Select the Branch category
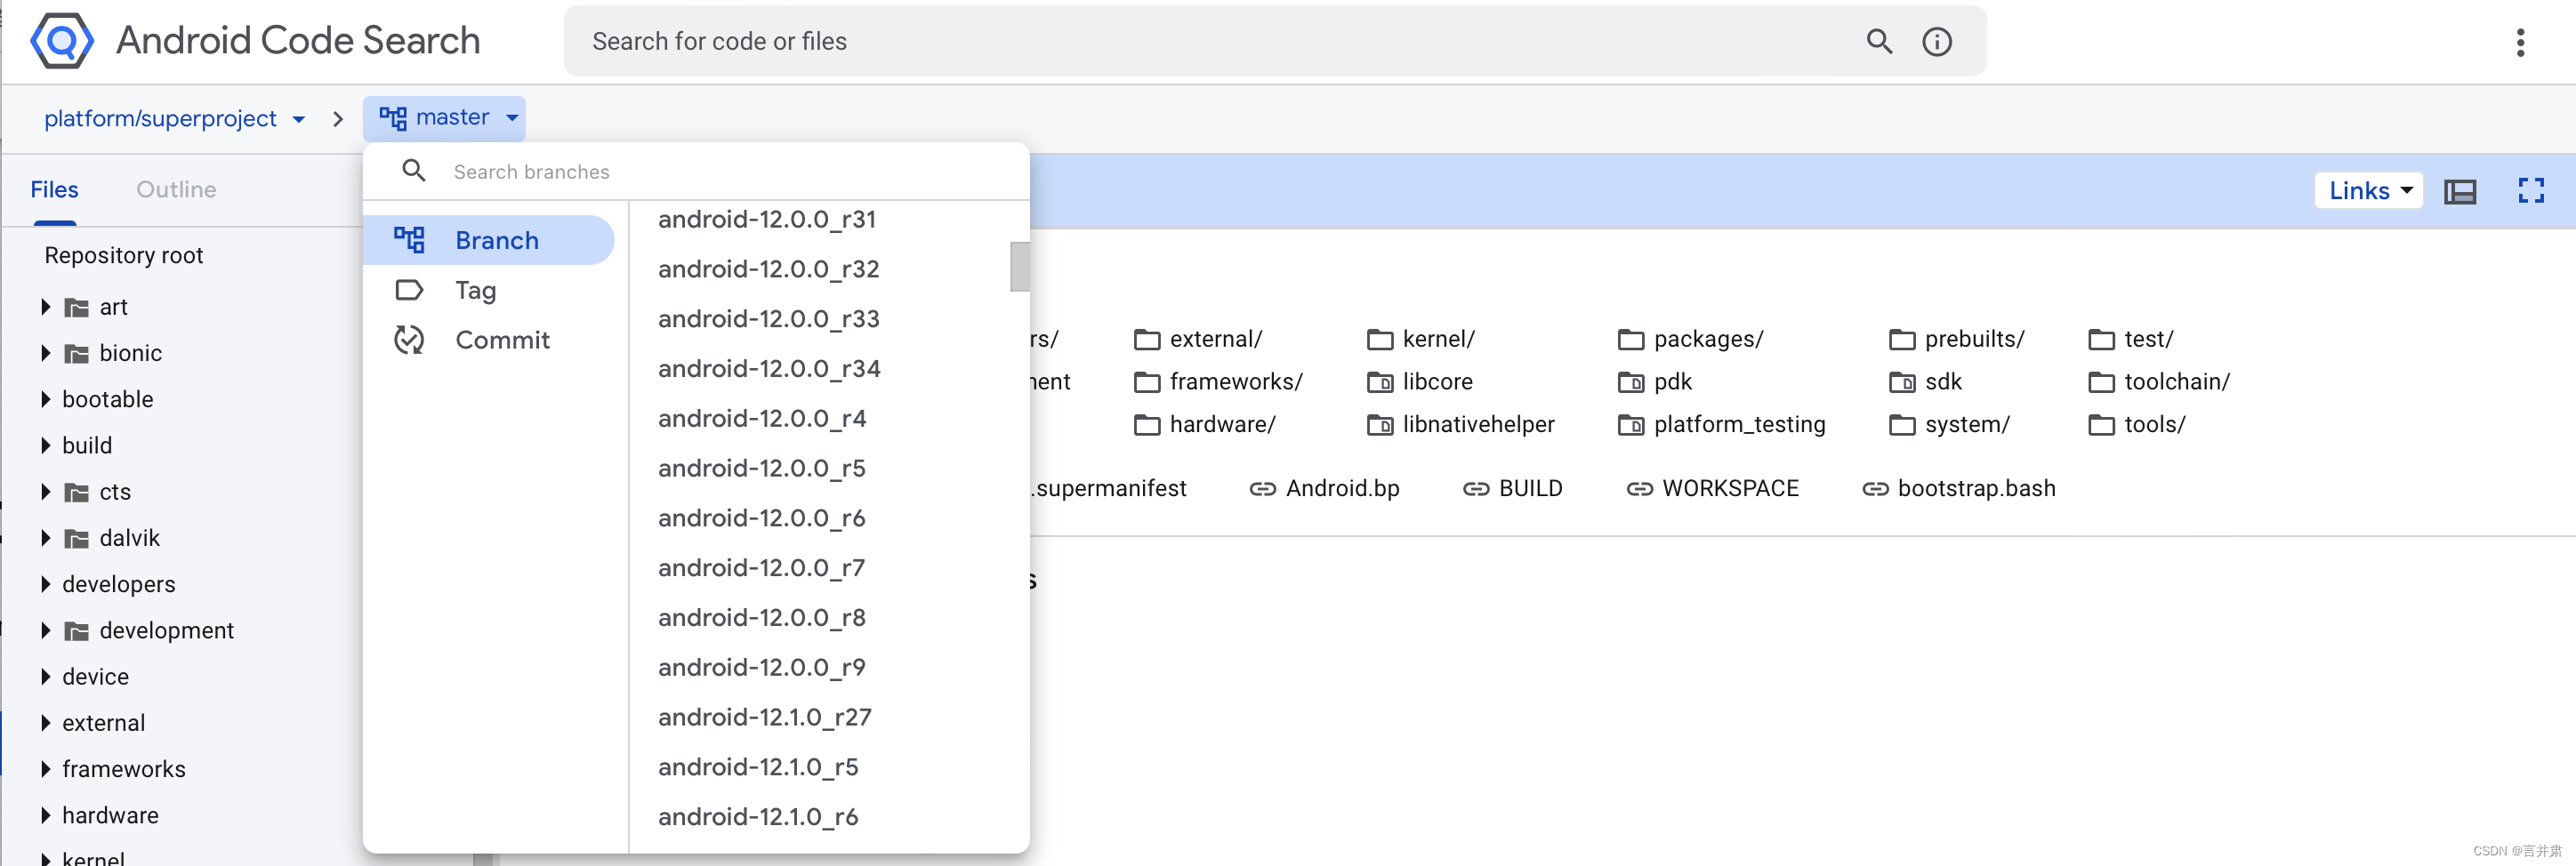The height and width of the screenshot is (866, 2576). (x=489, y=240)
